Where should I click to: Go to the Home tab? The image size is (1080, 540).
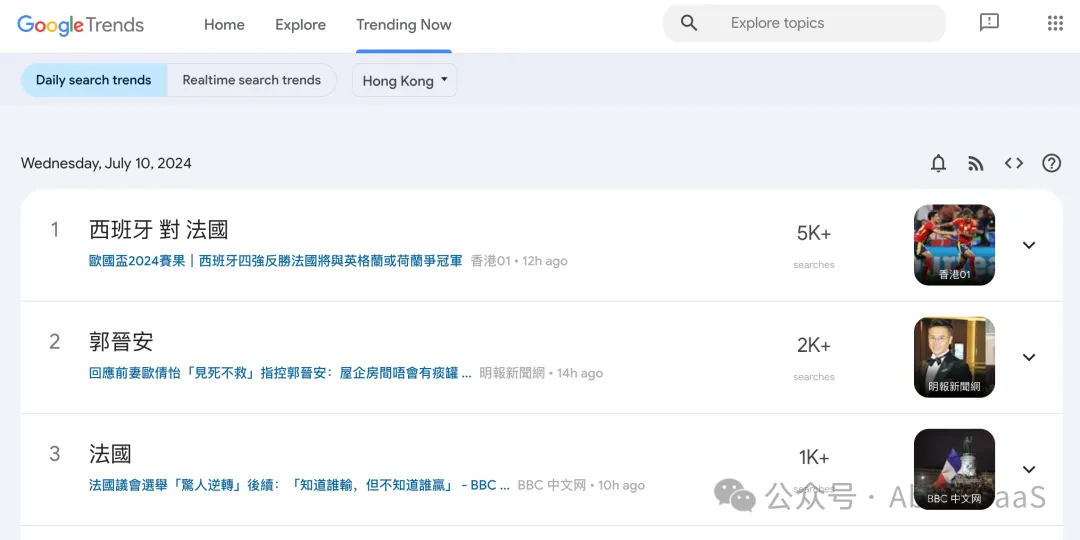224,25
